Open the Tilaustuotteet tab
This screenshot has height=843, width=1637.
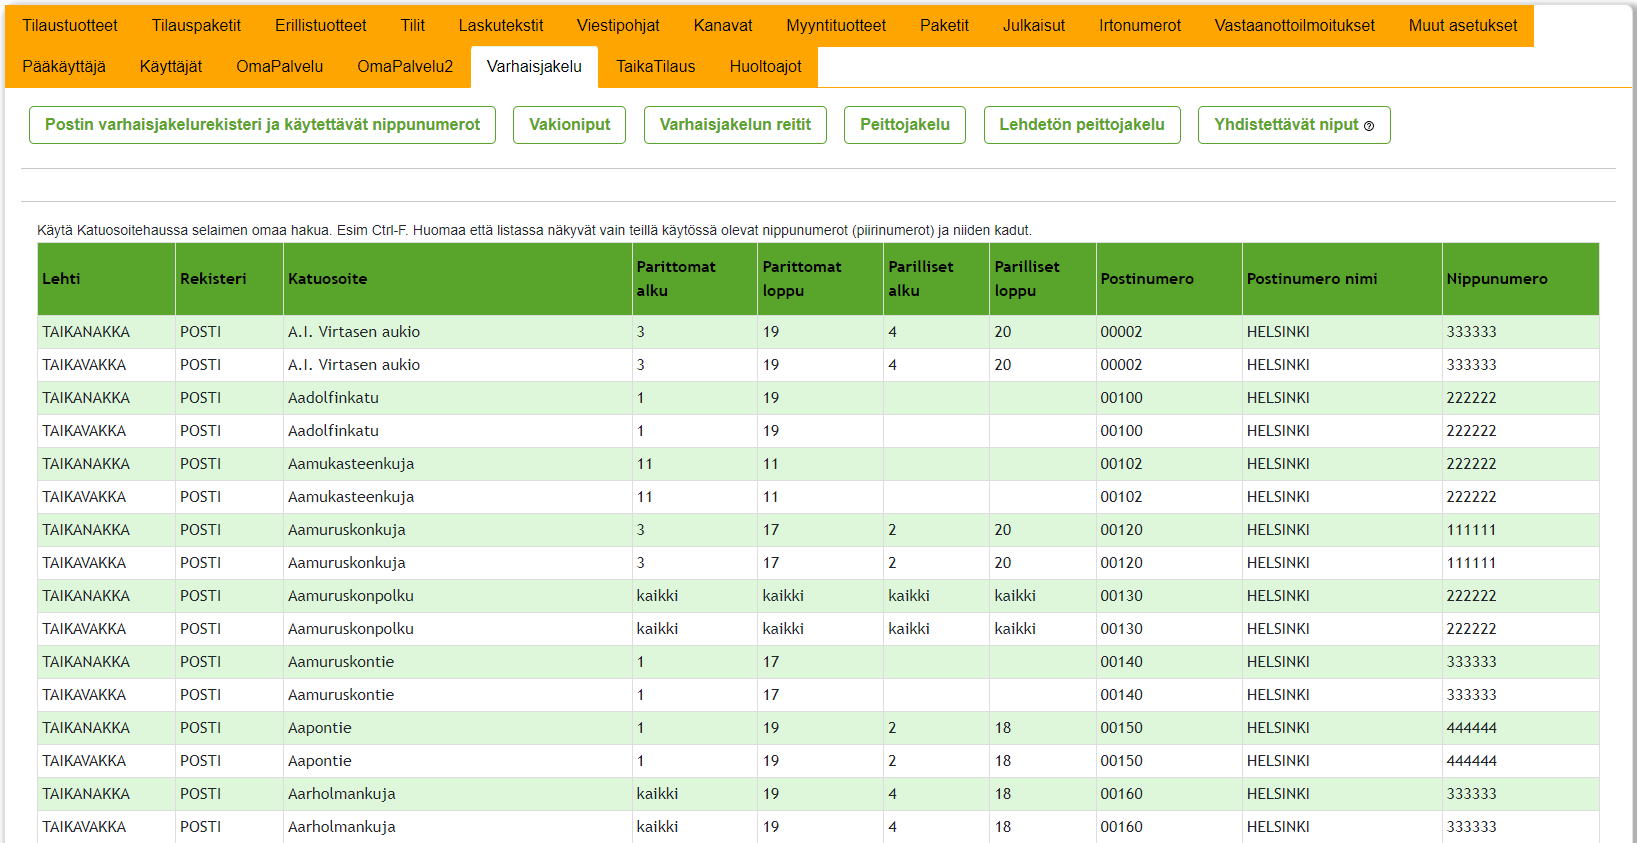click(x=70, y=25)
